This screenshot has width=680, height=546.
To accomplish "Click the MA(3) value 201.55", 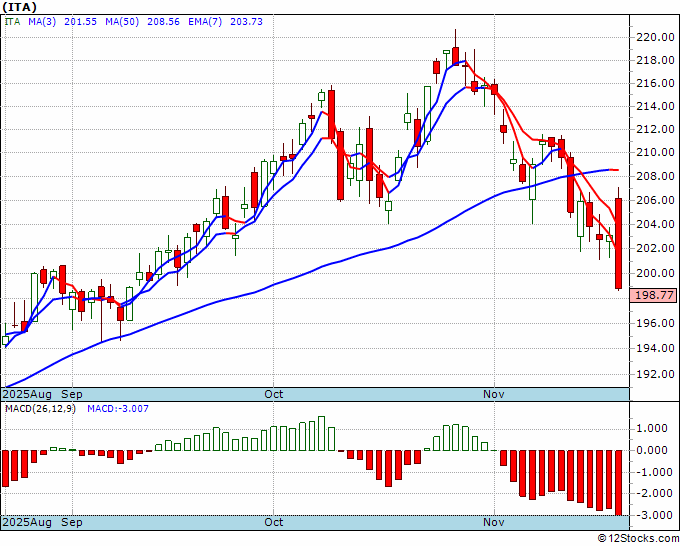I will pos(80,22).
